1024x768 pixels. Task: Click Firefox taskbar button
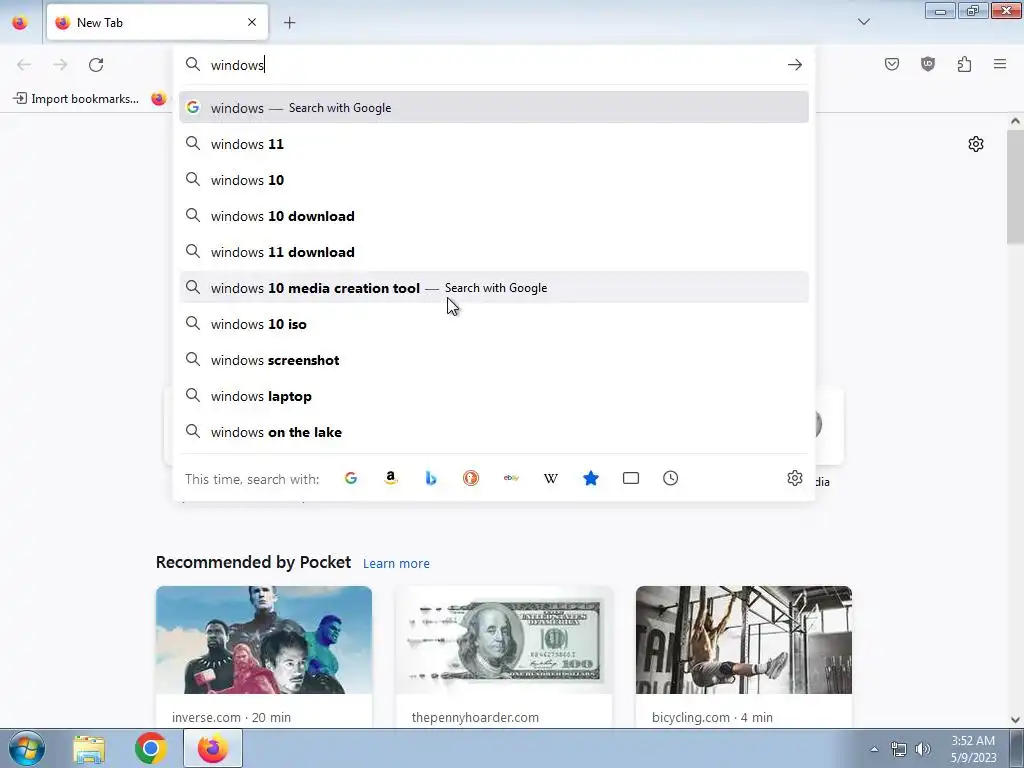(x=213, y=748)
